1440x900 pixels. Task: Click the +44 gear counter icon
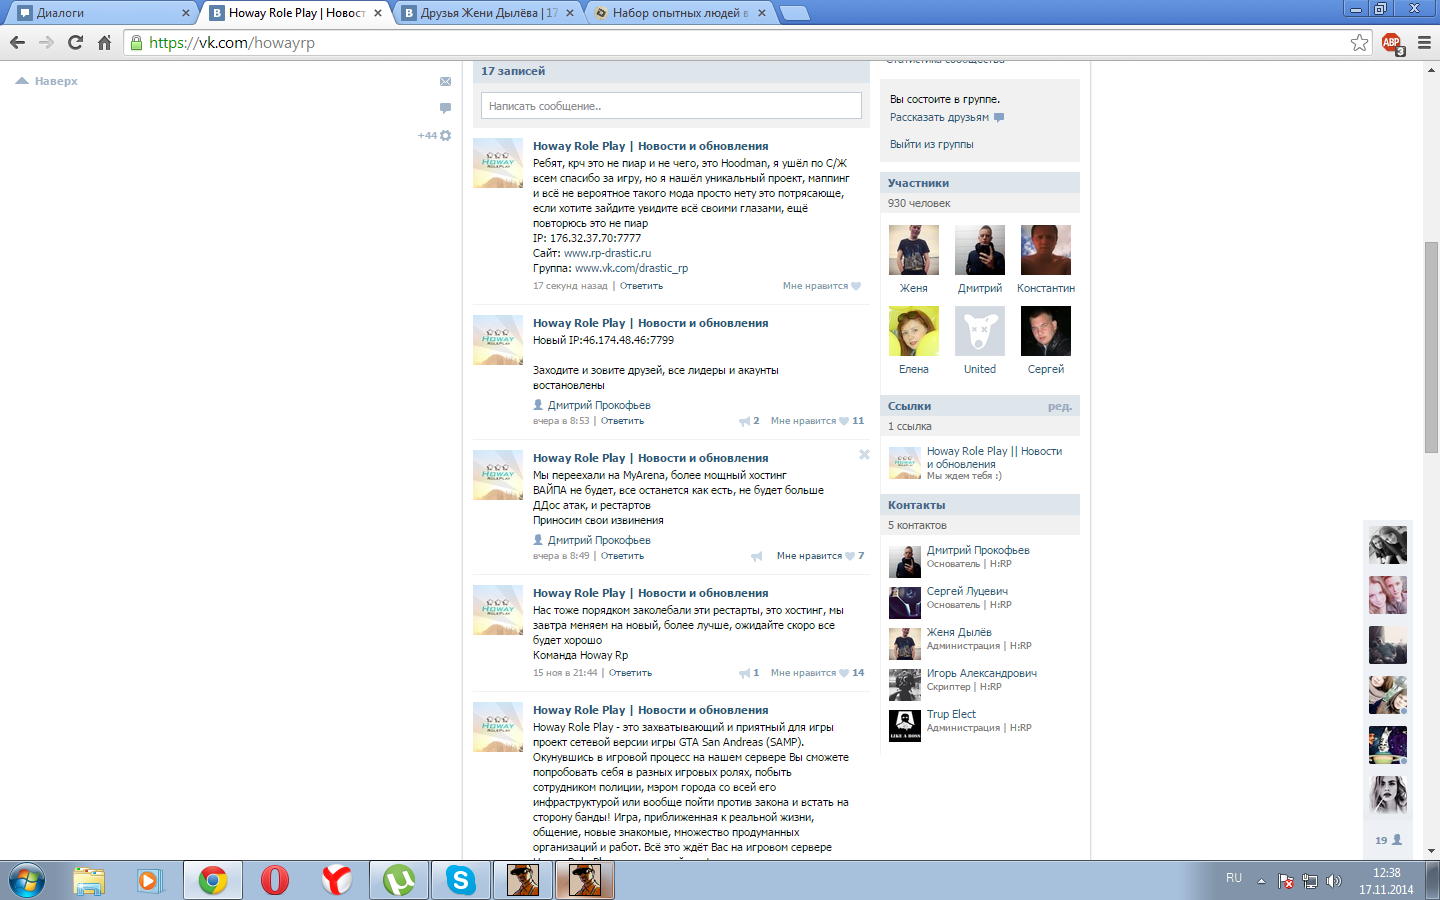pyautogui.click(x=435, y=135)
